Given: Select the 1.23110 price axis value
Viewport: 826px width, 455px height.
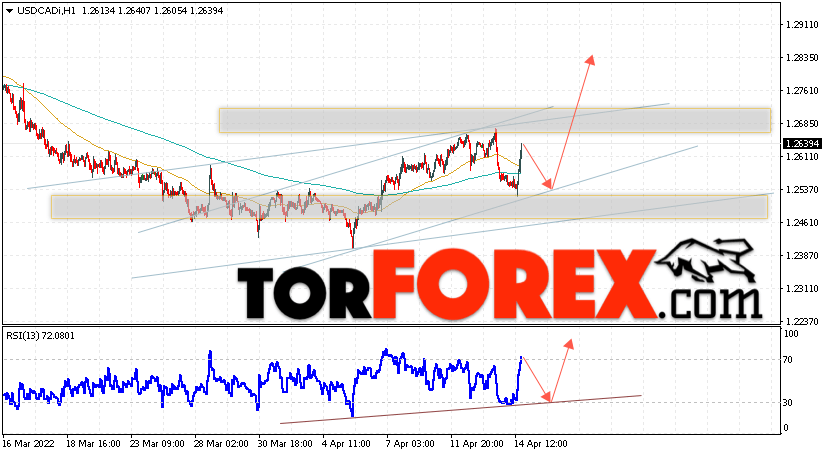Looking at the screenshot, I should click(x=802, y=289).
